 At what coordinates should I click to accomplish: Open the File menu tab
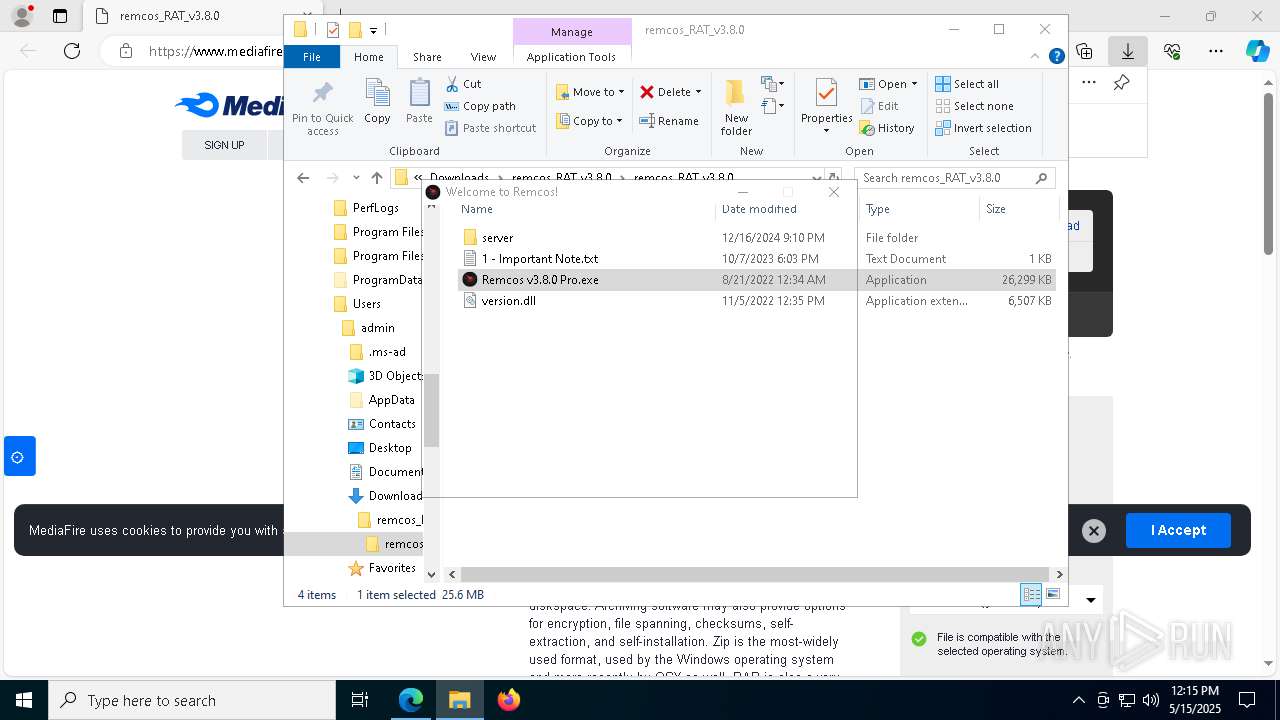[x=312, y=57]
